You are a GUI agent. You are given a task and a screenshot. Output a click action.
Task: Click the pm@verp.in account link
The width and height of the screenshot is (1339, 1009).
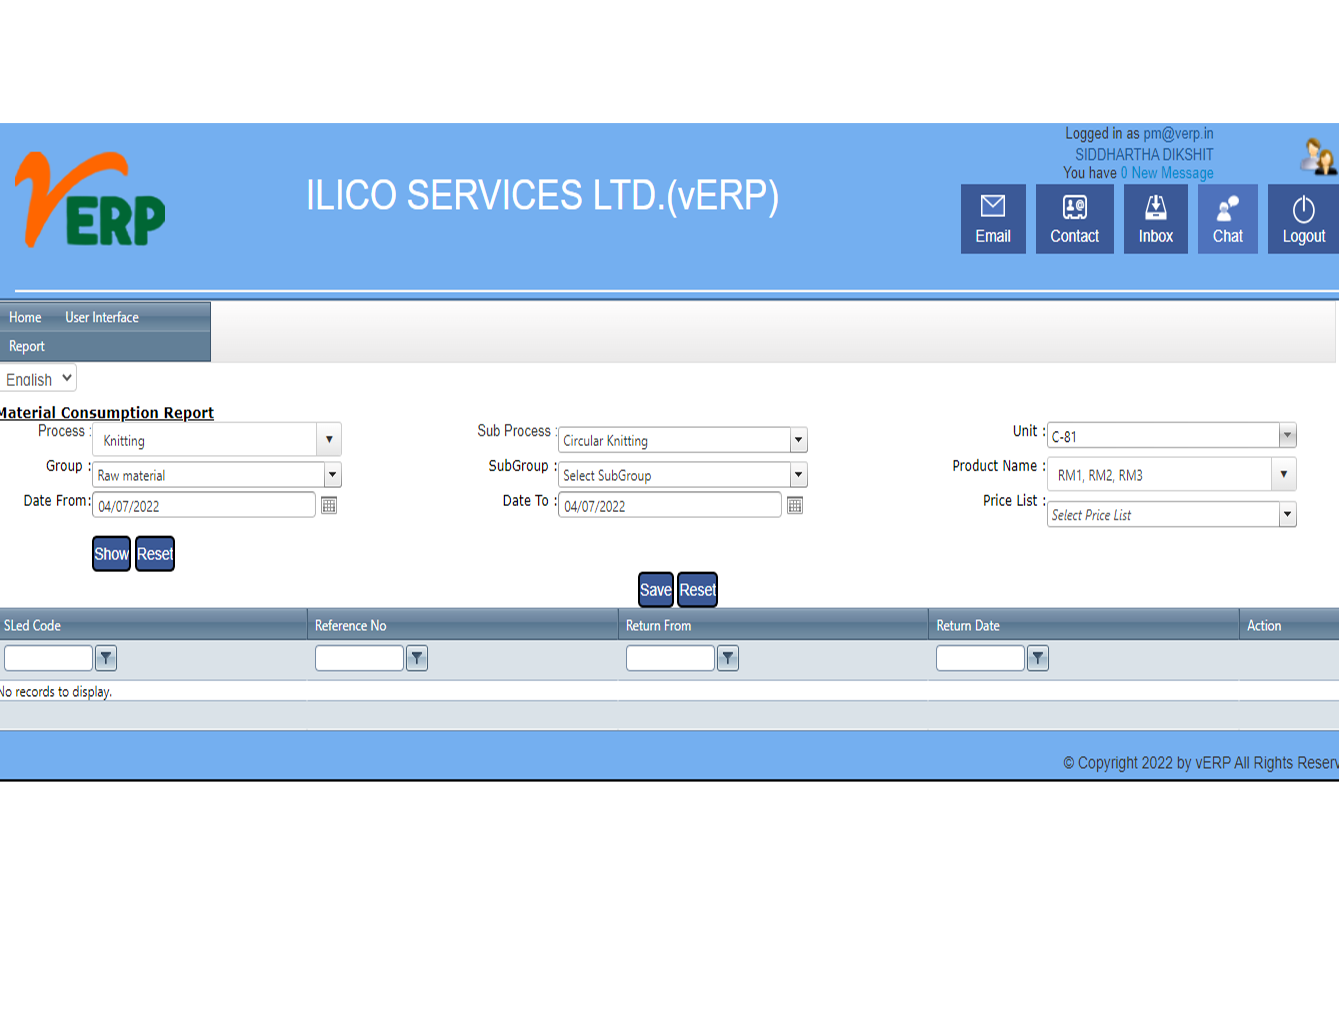click(x=1178, y=134)
